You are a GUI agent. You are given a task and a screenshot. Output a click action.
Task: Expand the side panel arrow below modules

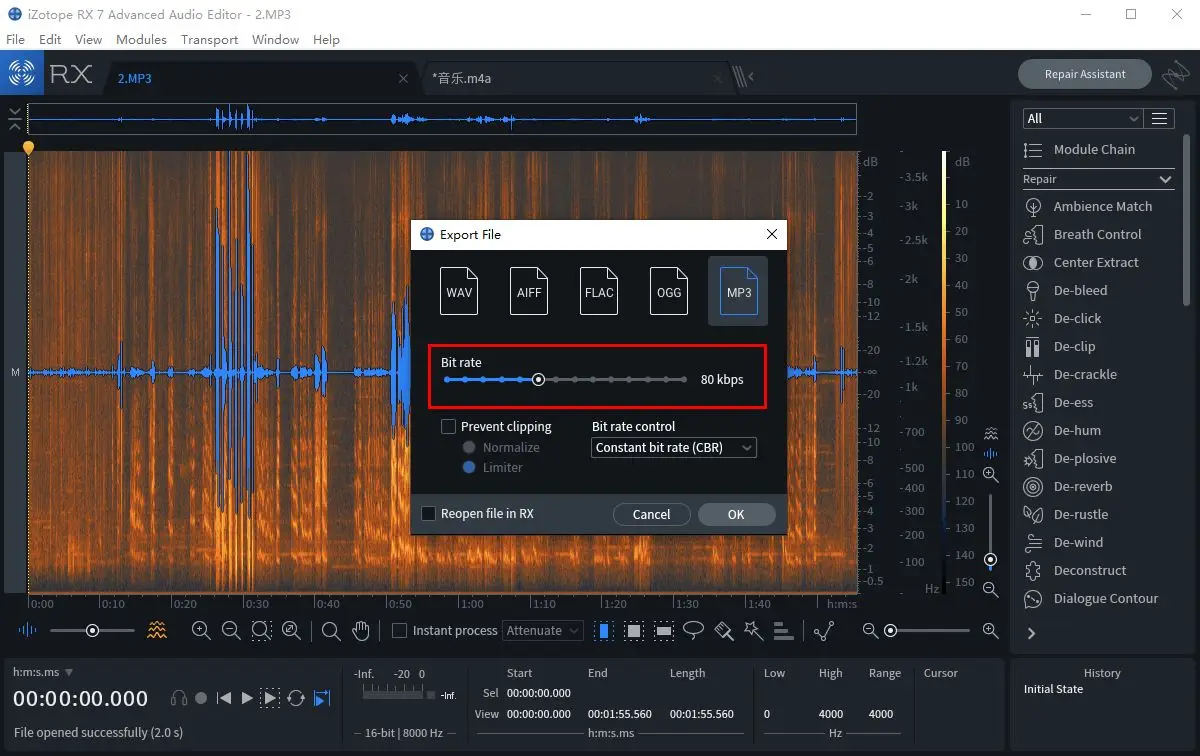pyautogui.click(x=1031, y=633)
